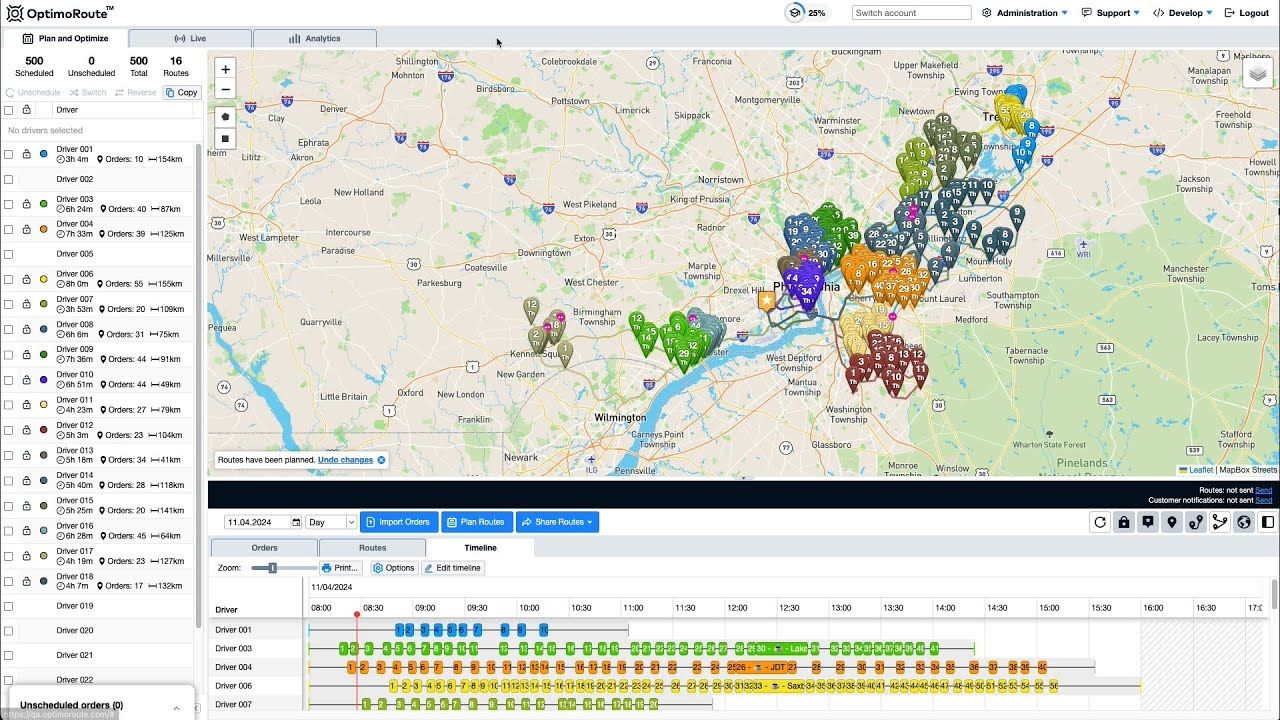Click the Plan Routes button
This screenshot has height=720, width=1280.
[476, 521]
